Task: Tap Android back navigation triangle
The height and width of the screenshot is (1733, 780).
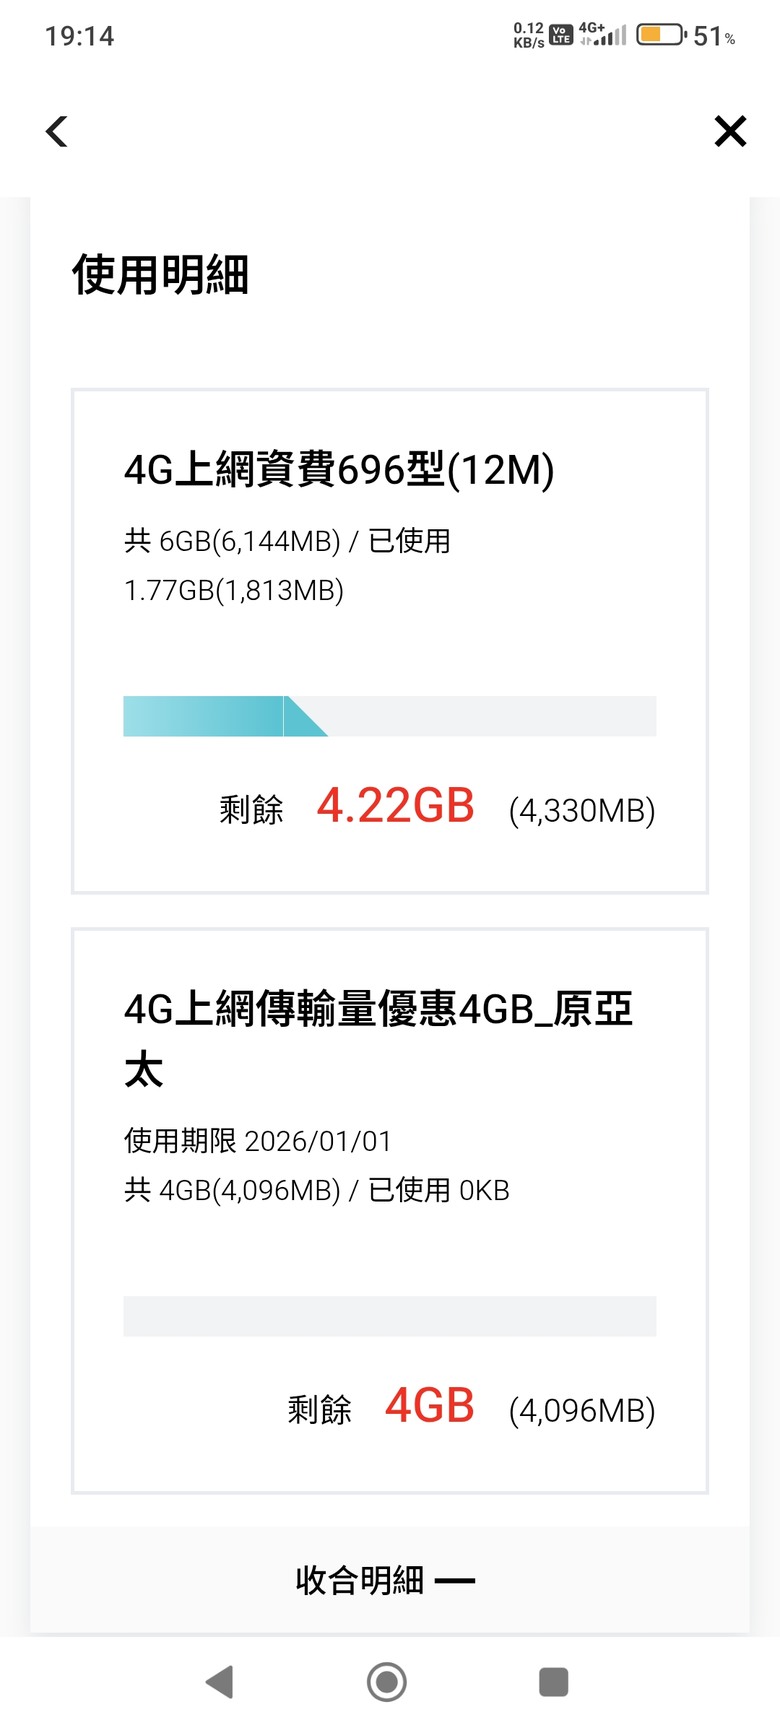Action: coord(220,1682)
